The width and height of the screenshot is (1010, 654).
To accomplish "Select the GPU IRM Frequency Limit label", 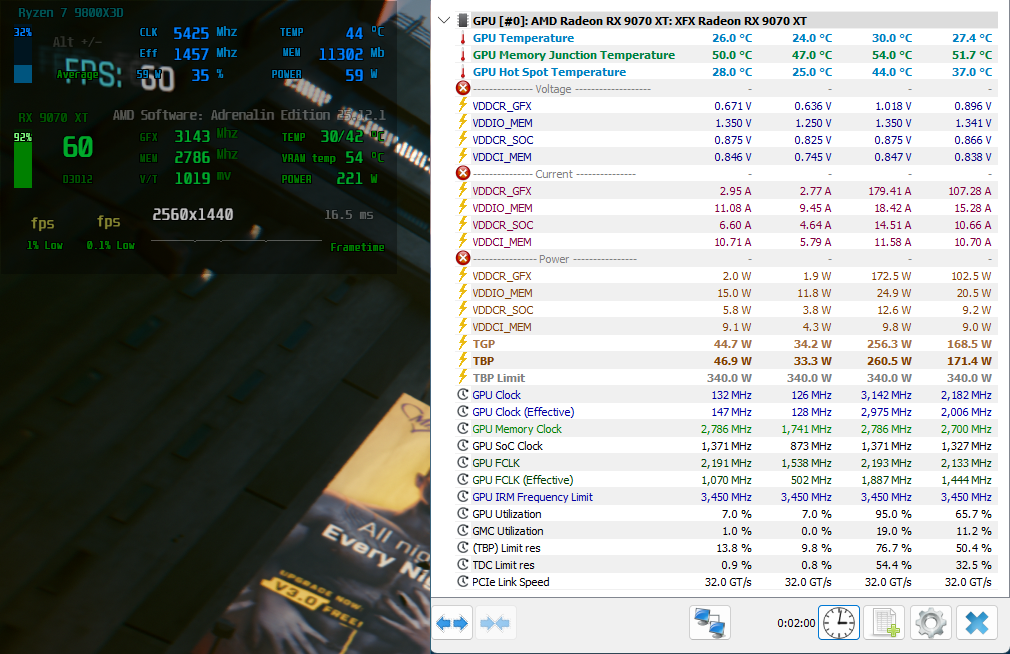I will [x=532, y=497].
